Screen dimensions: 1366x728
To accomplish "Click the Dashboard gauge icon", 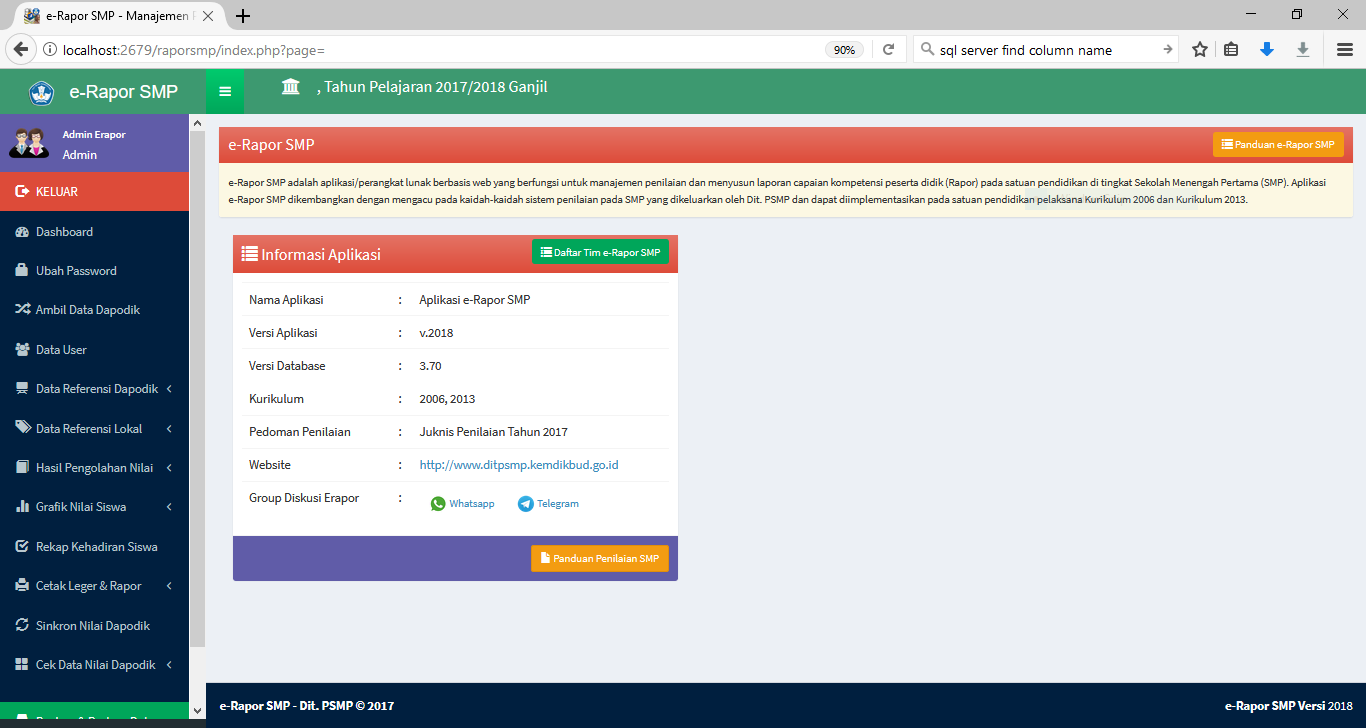I will click(x=22, y=232).
